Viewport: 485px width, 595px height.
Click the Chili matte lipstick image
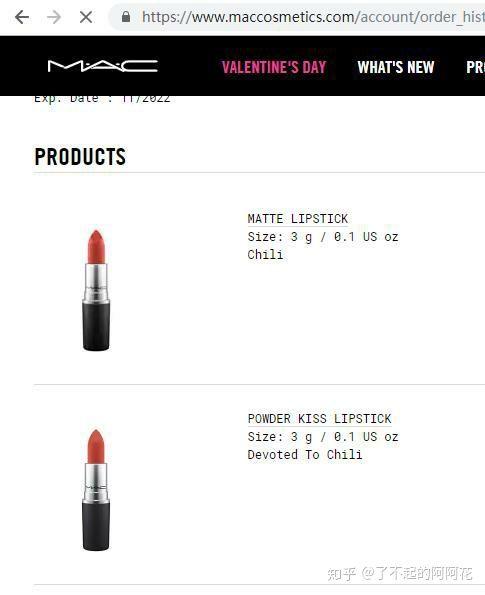(x=96, y=290)
